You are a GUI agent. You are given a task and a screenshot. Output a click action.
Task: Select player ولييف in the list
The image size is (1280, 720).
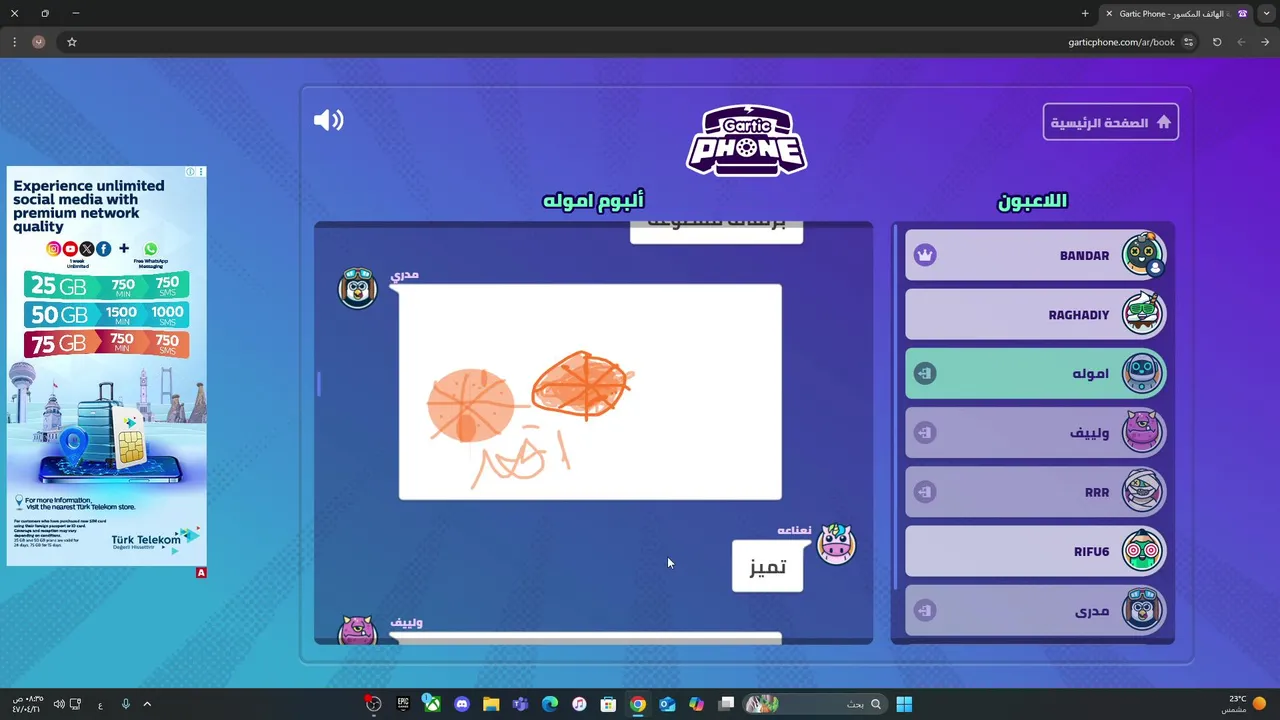click(x=1036, y=432)
